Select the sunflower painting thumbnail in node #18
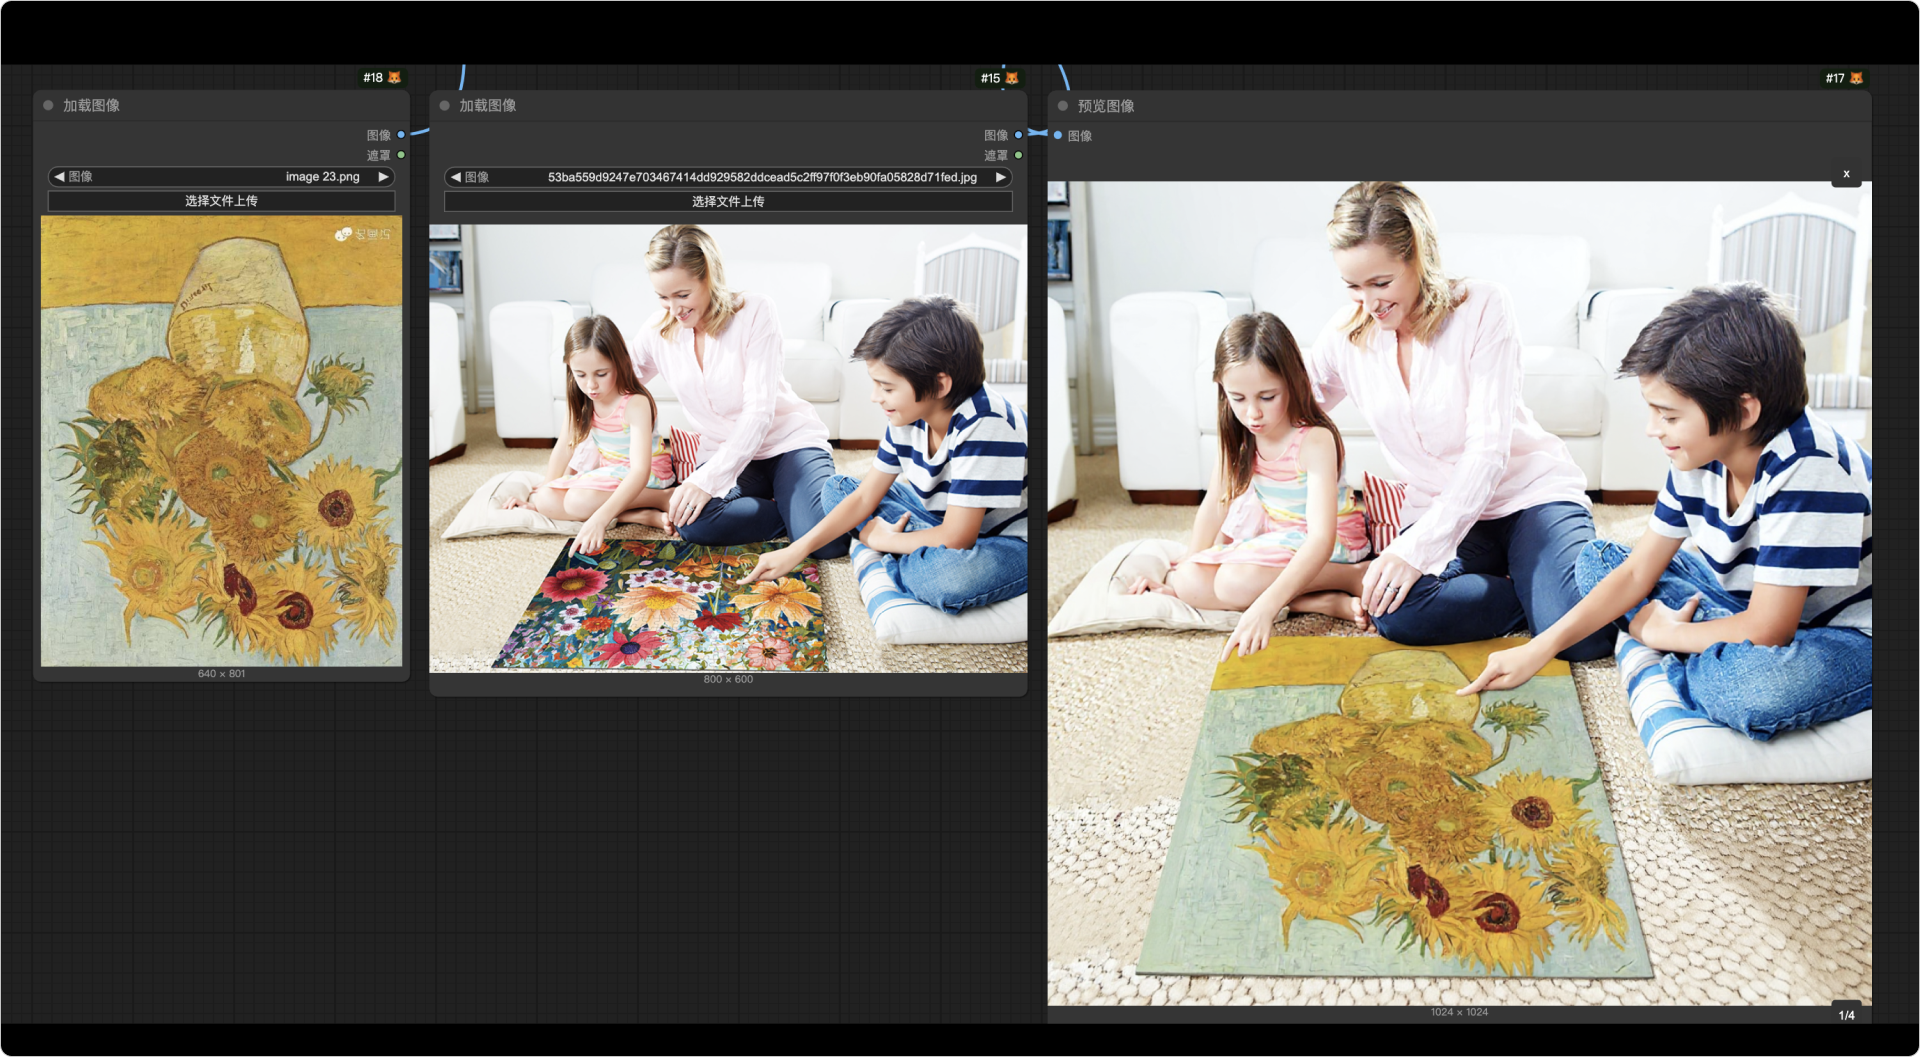 [x=221, y=441]
